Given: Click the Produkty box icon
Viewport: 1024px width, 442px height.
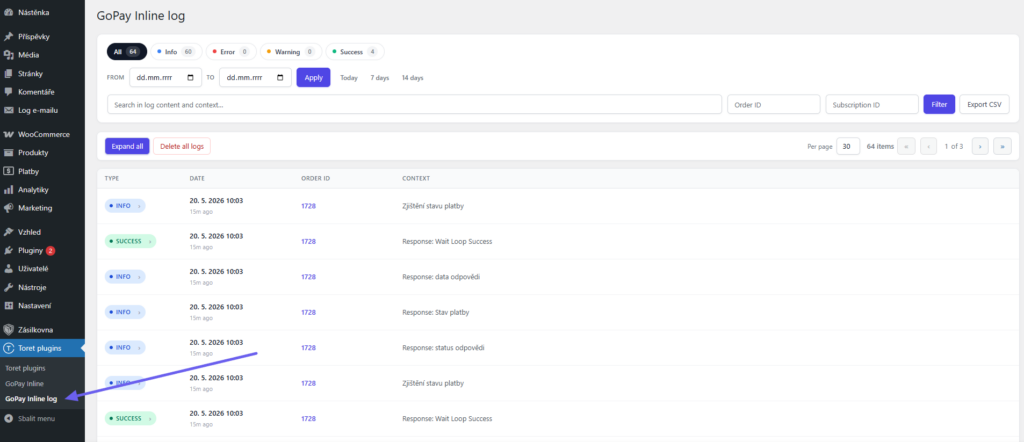Looking at the screenshot, I should tap(8, 153).
